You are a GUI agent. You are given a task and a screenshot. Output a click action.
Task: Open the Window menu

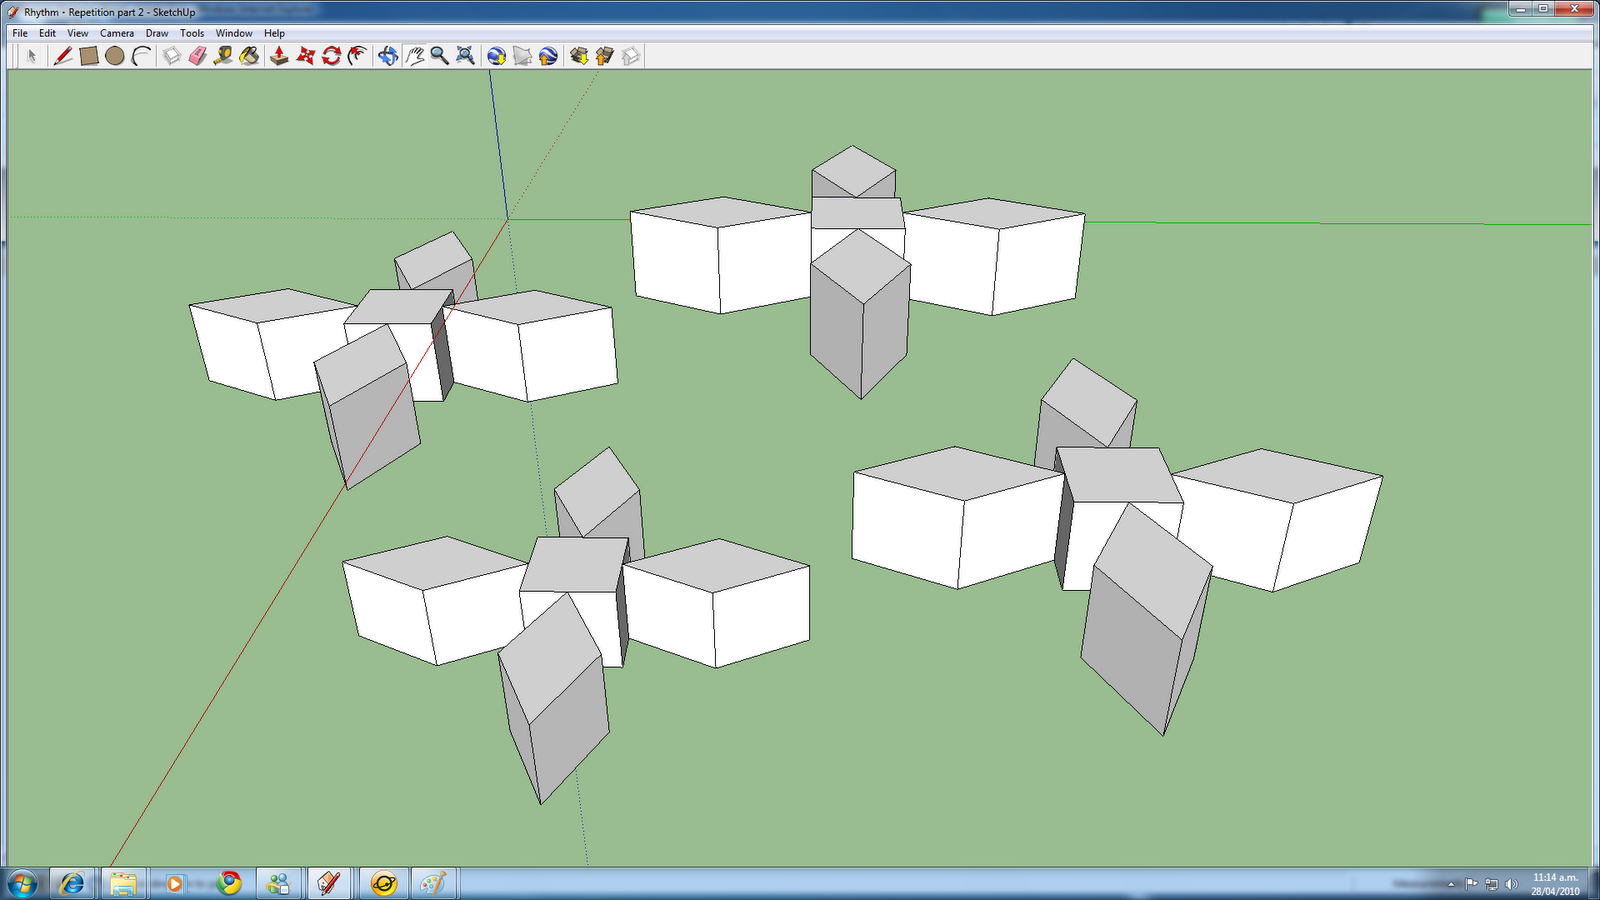click(234, 33)
